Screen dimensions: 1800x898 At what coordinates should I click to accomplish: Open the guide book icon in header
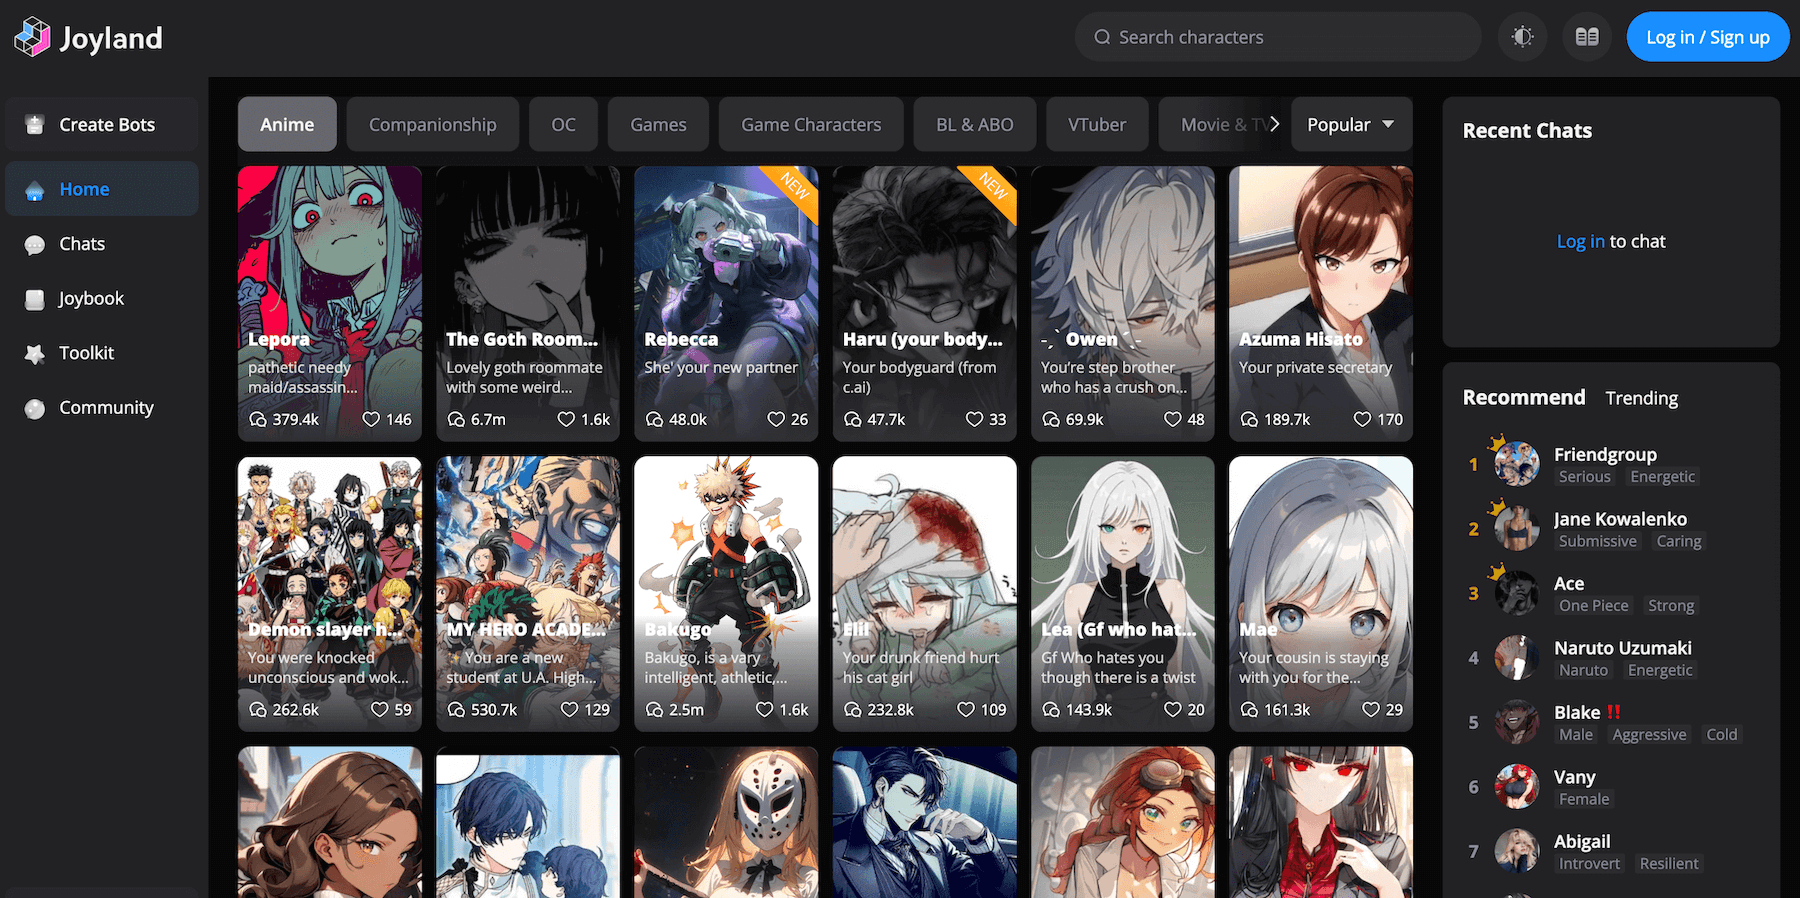point(1587,37)
